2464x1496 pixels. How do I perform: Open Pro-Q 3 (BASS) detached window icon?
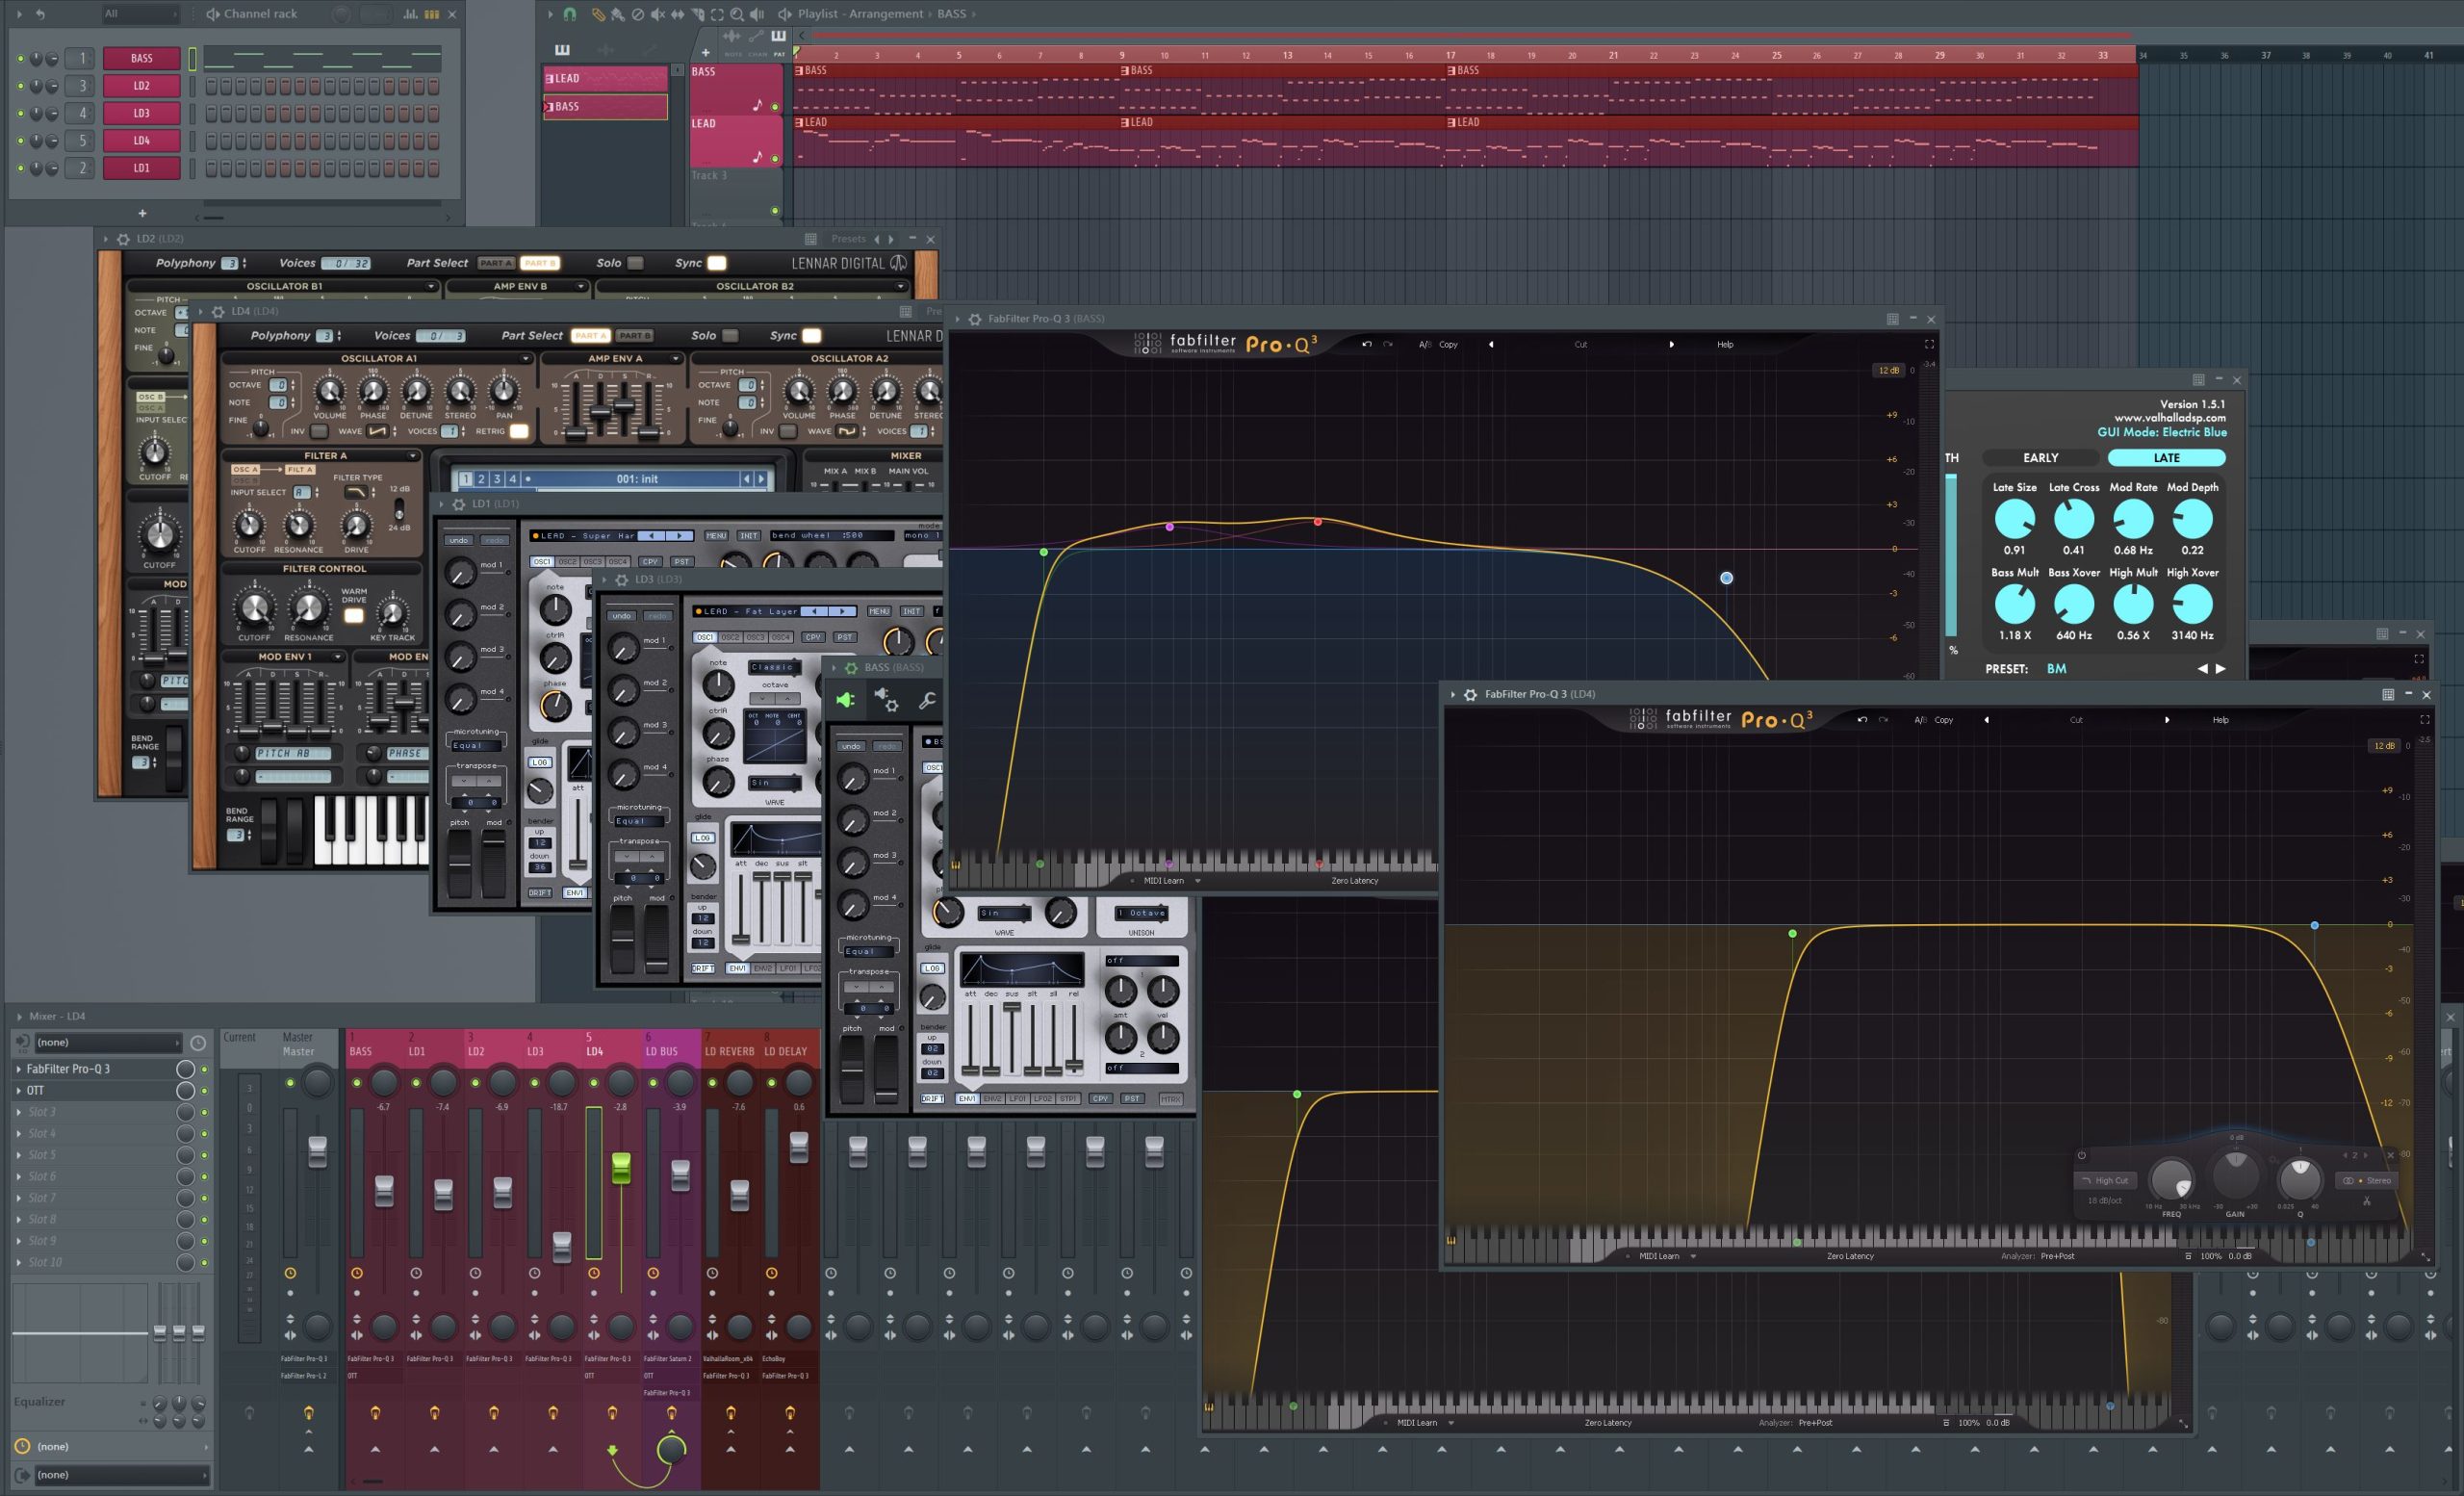1893,319
